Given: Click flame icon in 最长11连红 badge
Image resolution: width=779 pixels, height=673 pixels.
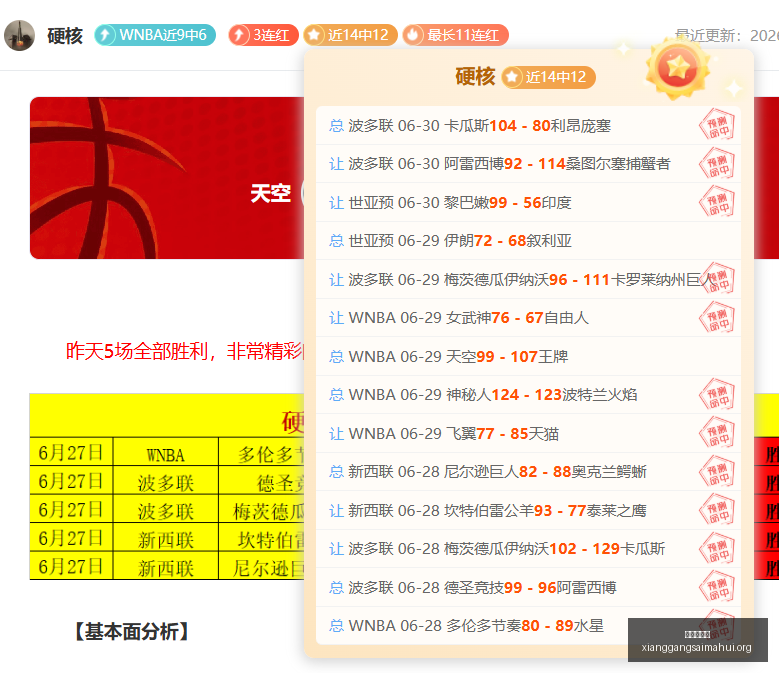Looking at the screenshot, I should click(413, 35).
